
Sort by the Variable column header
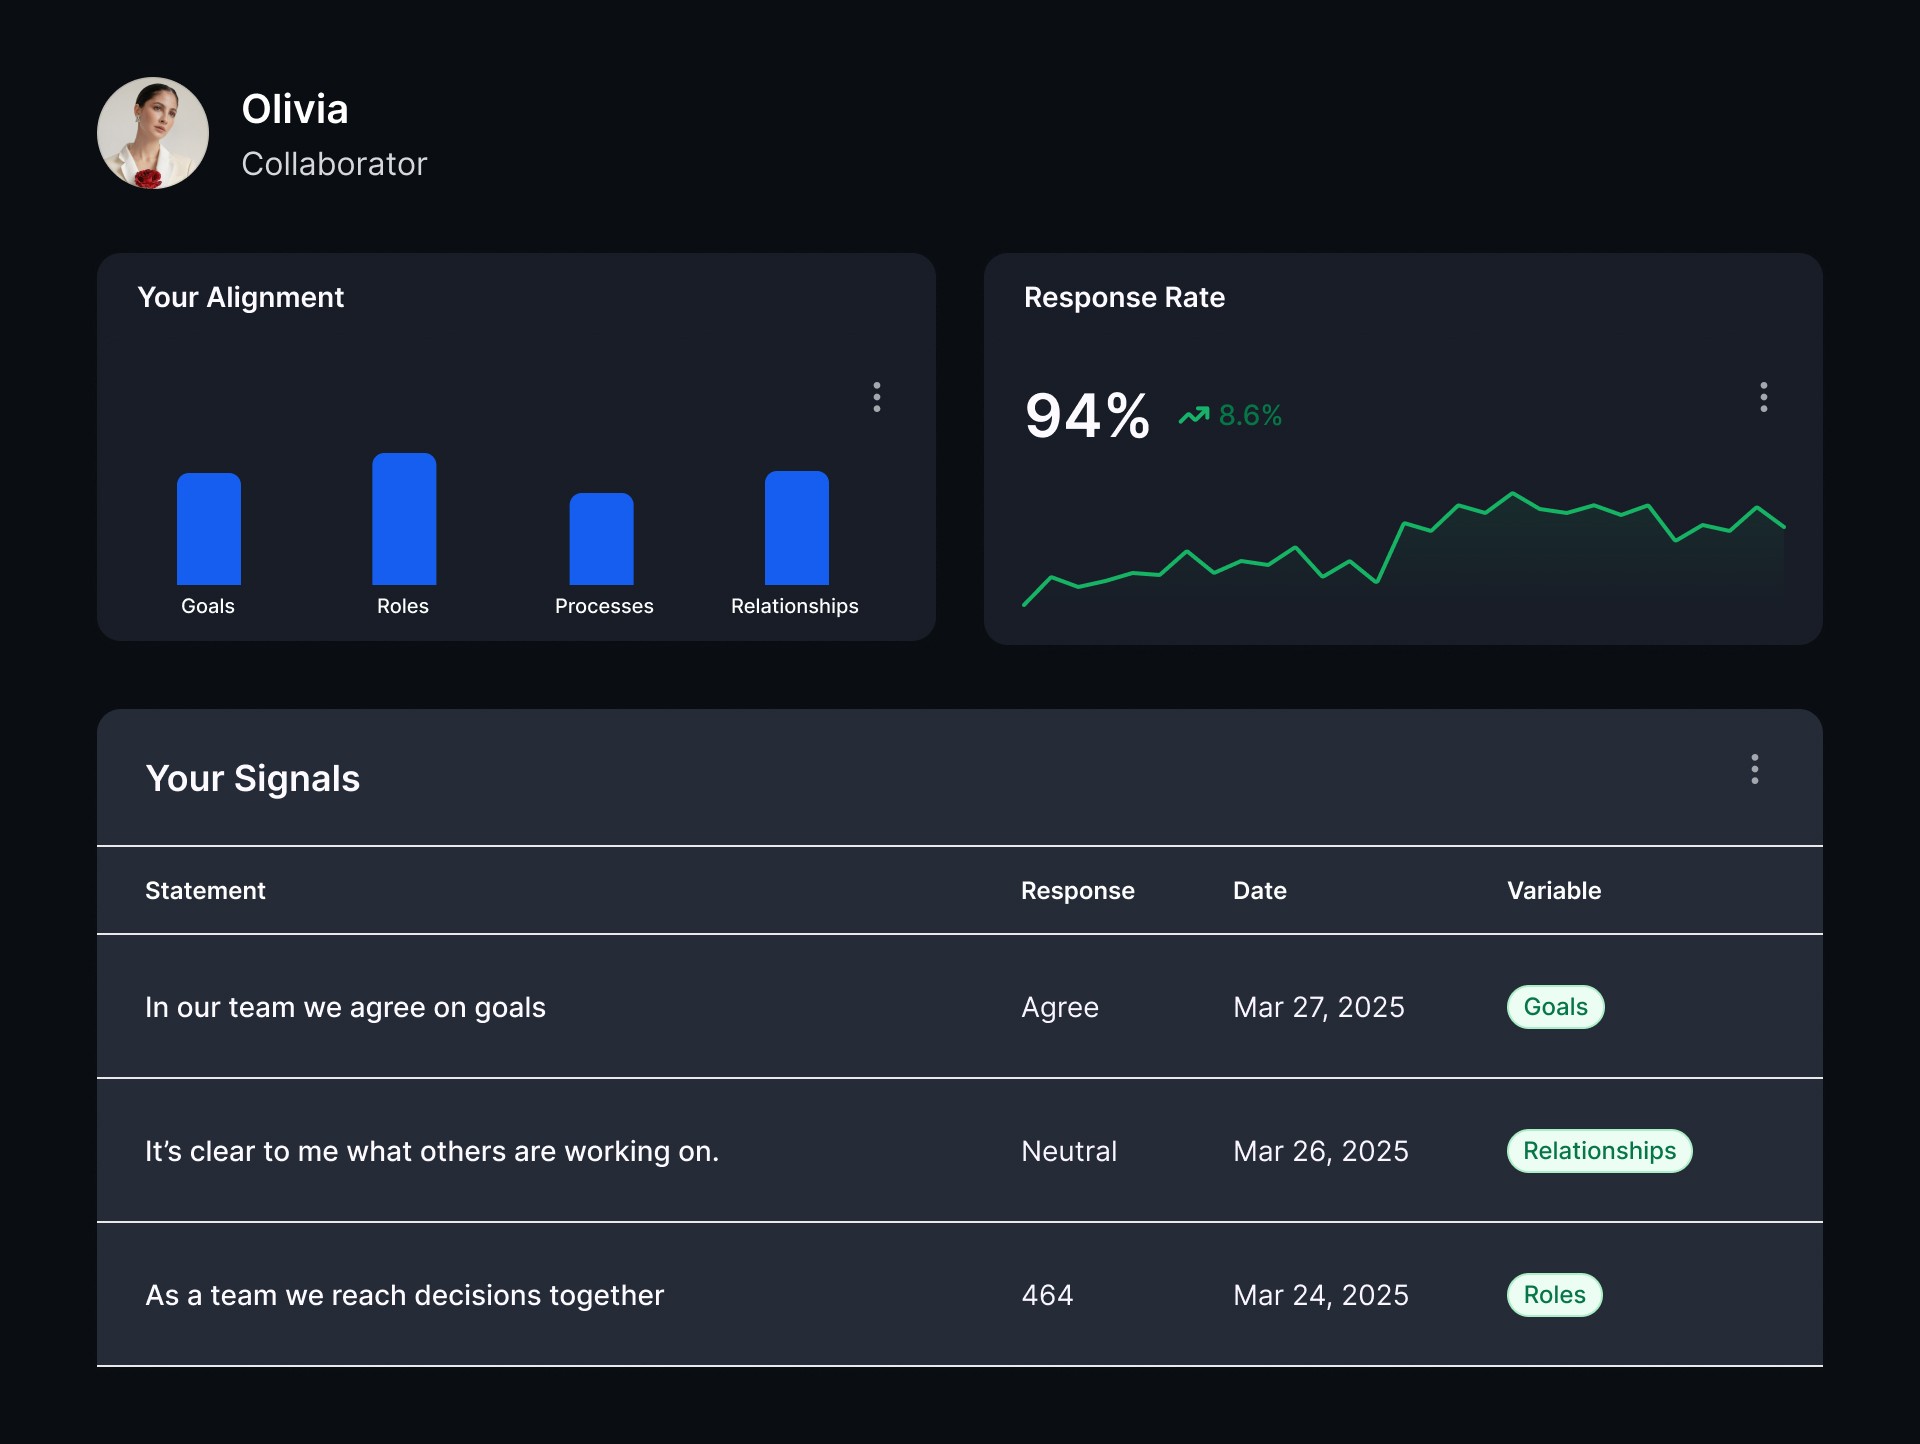coord(1554,891)
